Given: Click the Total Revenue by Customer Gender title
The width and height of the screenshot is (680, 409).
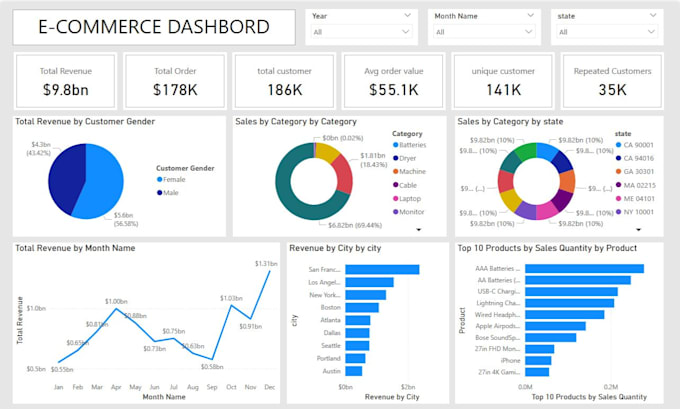Looking at the screenshot, I should click(x=85, y=121).
